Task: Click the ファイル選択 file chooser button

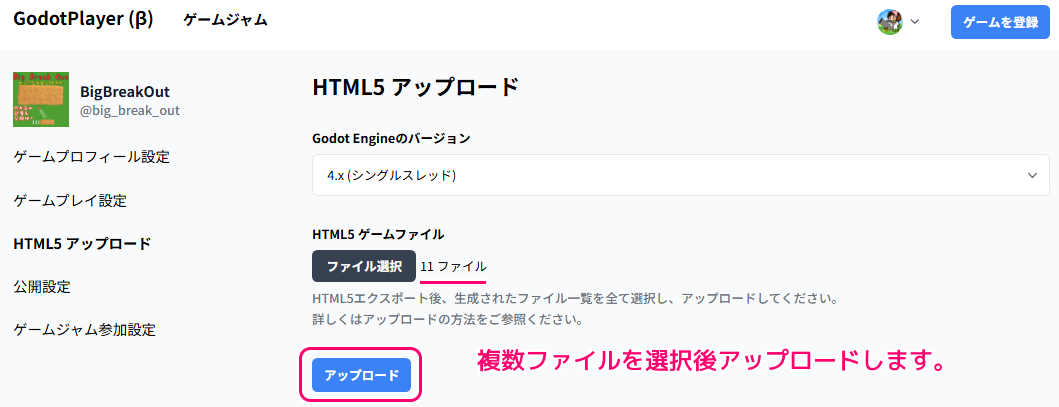Action: [x=364, y=266]
